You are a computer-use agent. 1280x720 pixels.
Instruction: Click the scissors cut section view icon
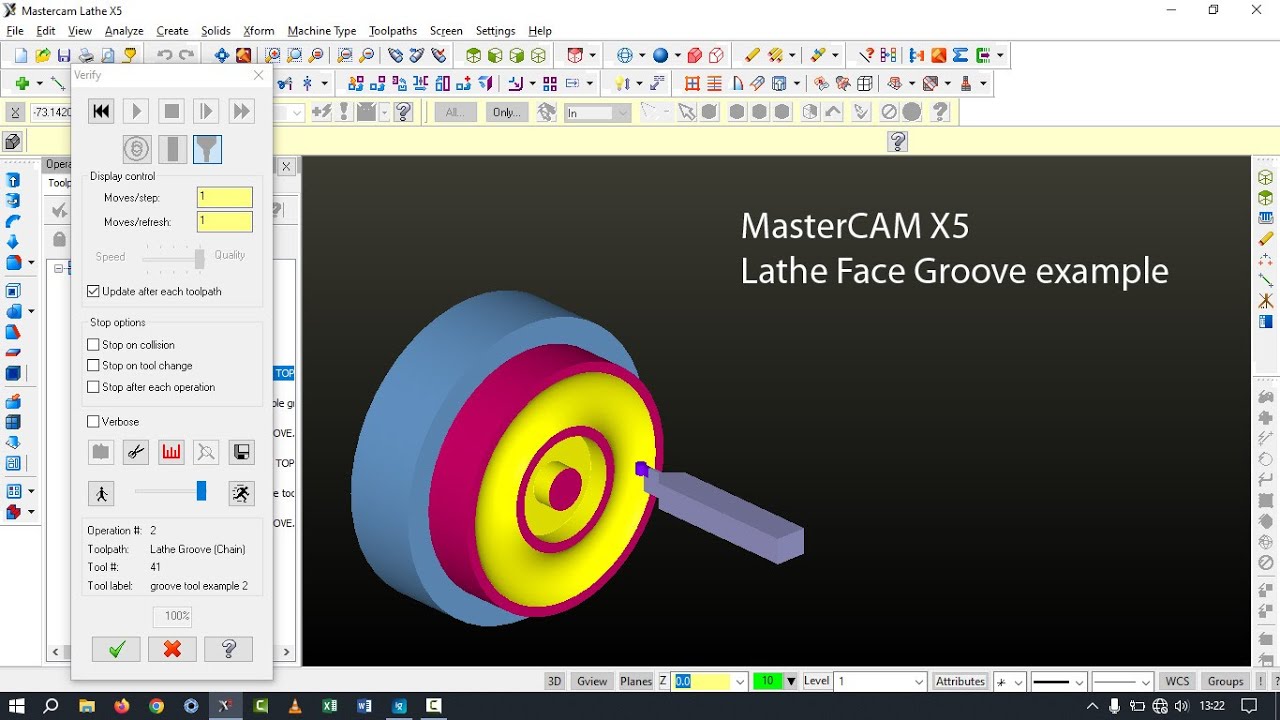[136, 452]
